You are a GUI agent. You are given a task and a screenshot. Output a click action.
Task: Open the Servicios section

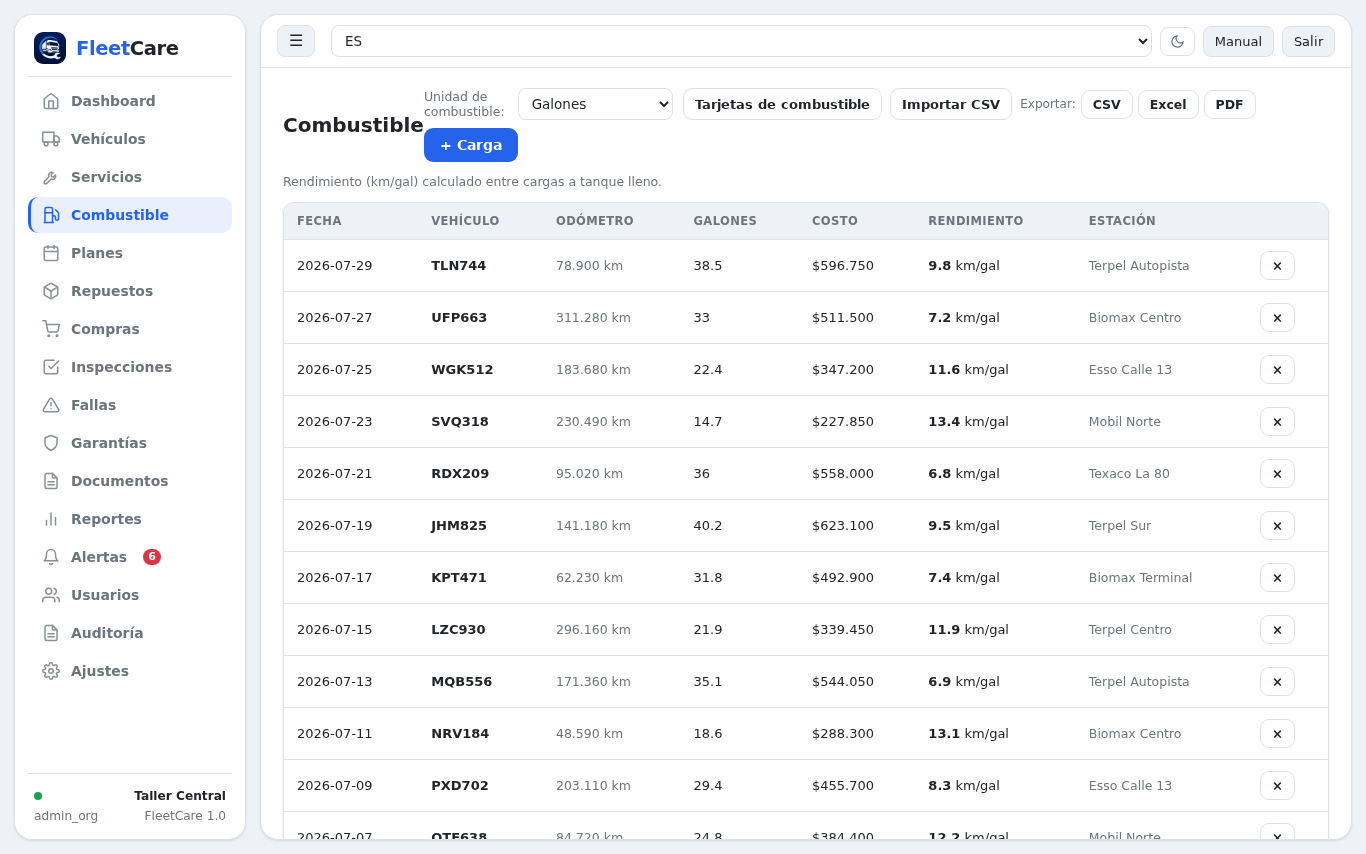[x=130, y=177]
